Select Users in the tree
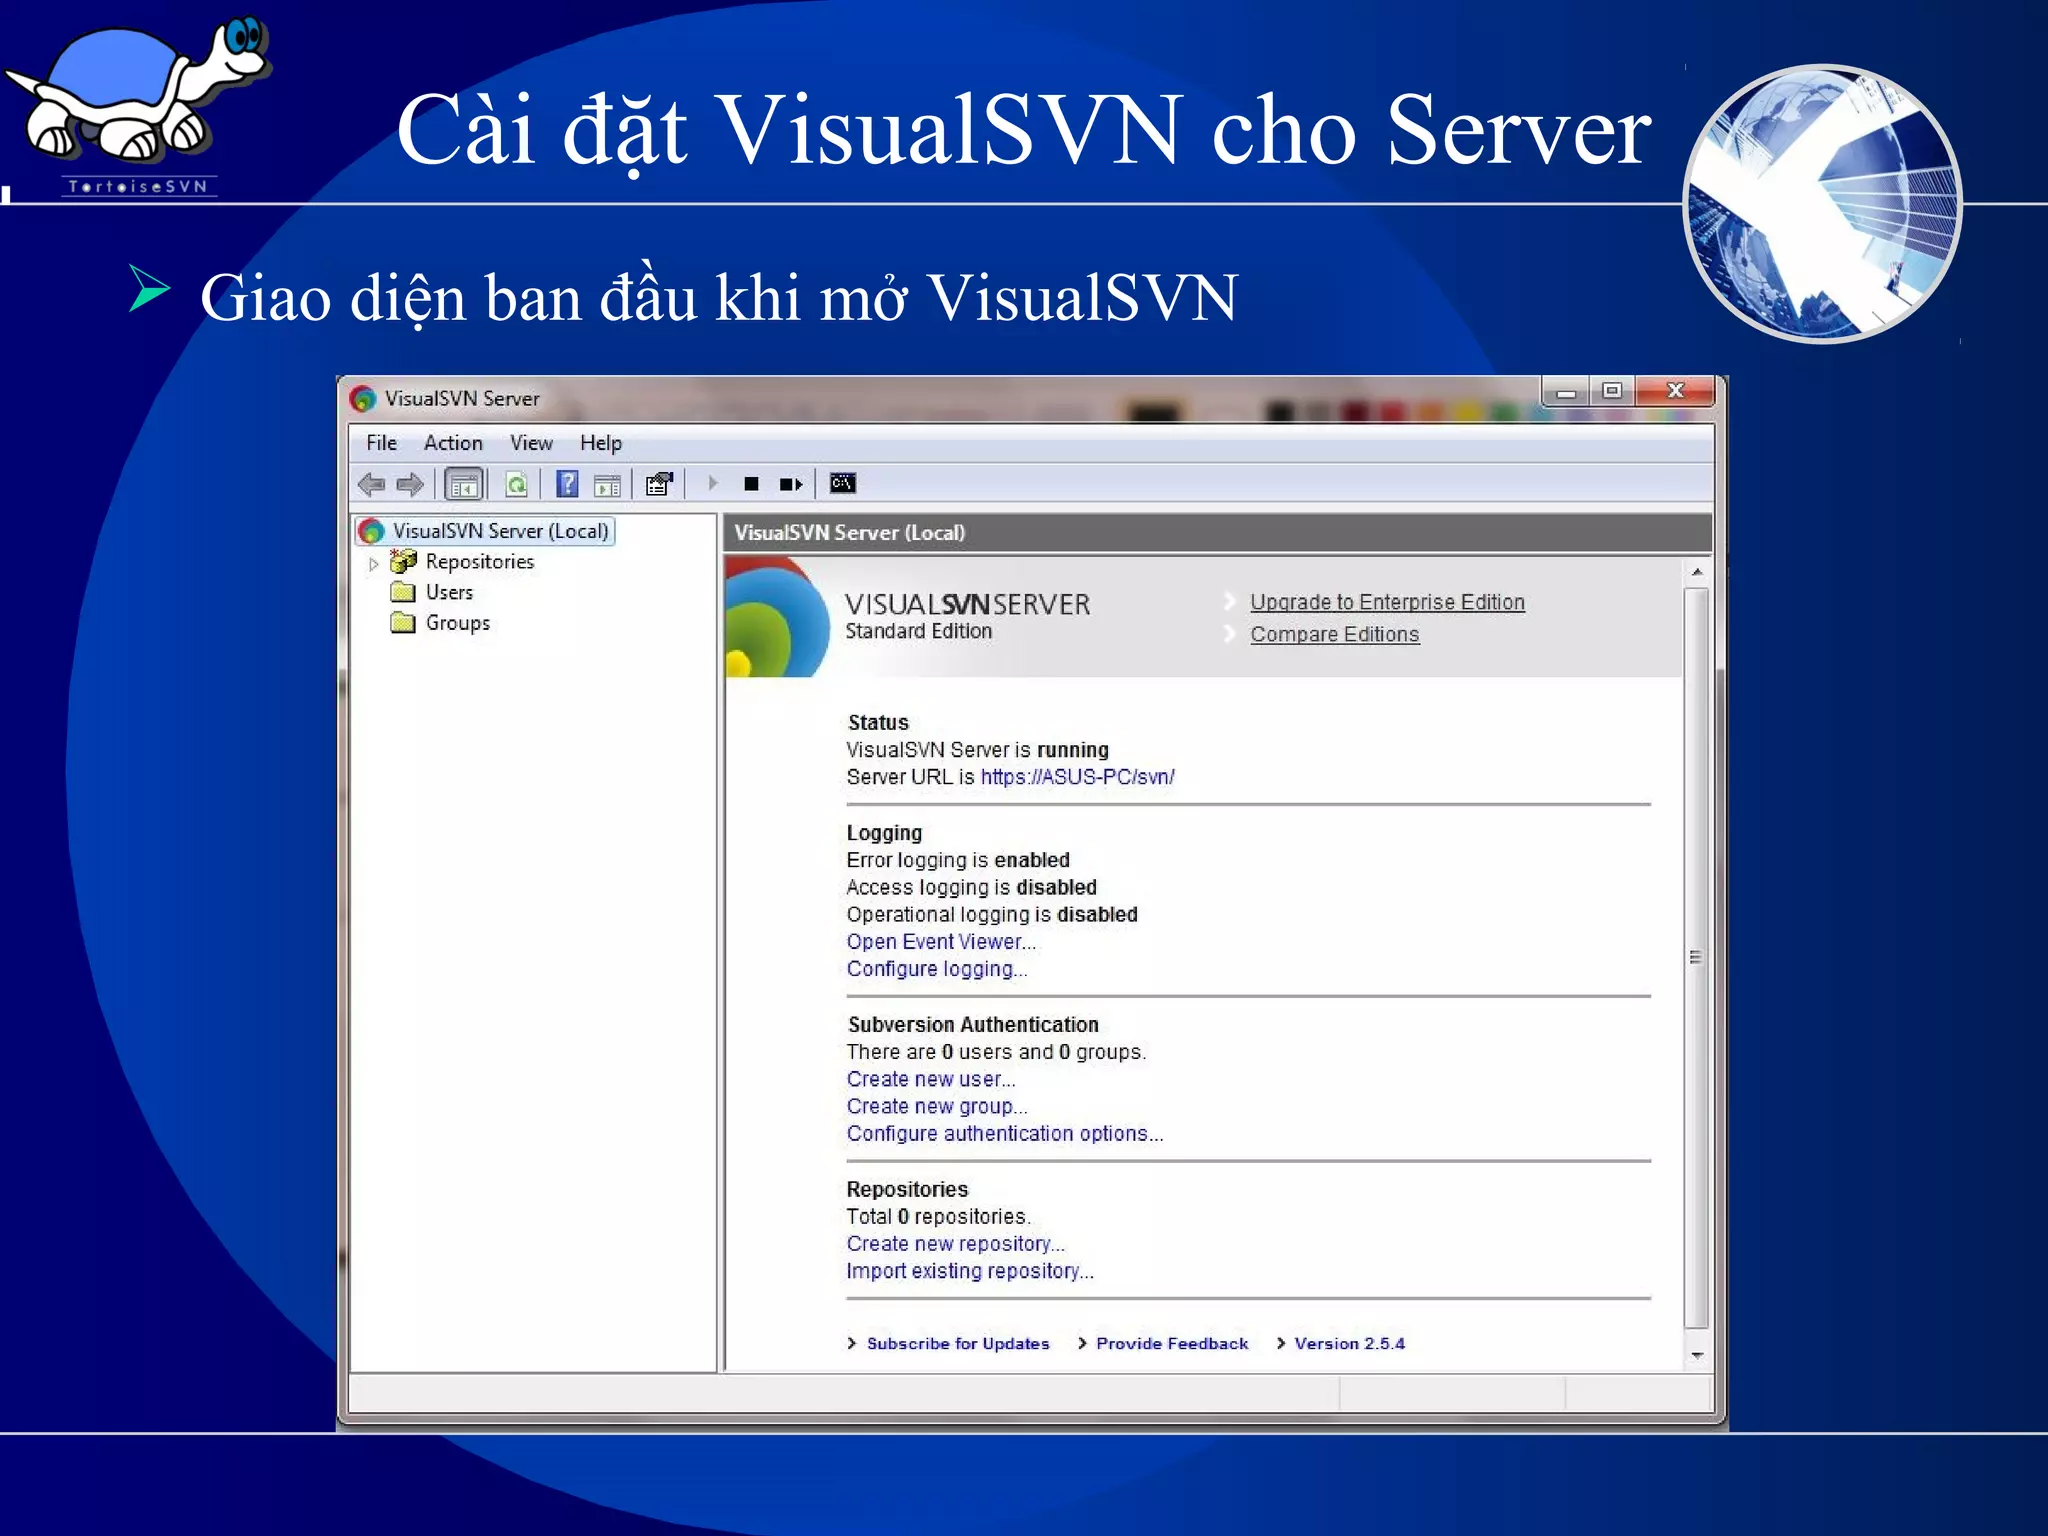 449,592
